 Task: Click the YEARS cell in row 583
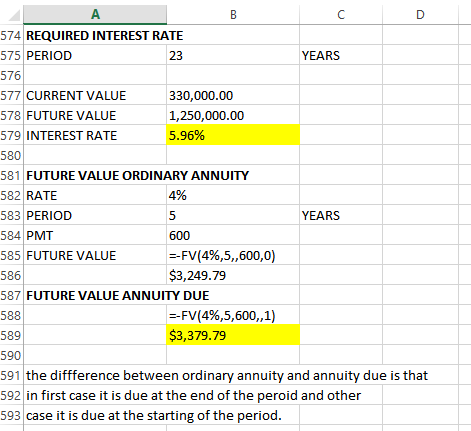tap(341, 215)
